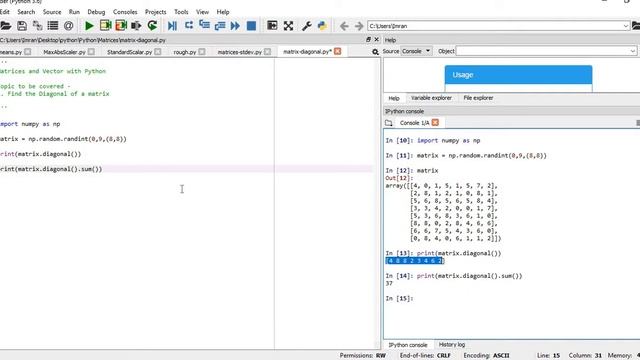Viewport: 640px width, 360px height.
Task: Switch to StandardScalar.py tab
Action: pos(129,52)
